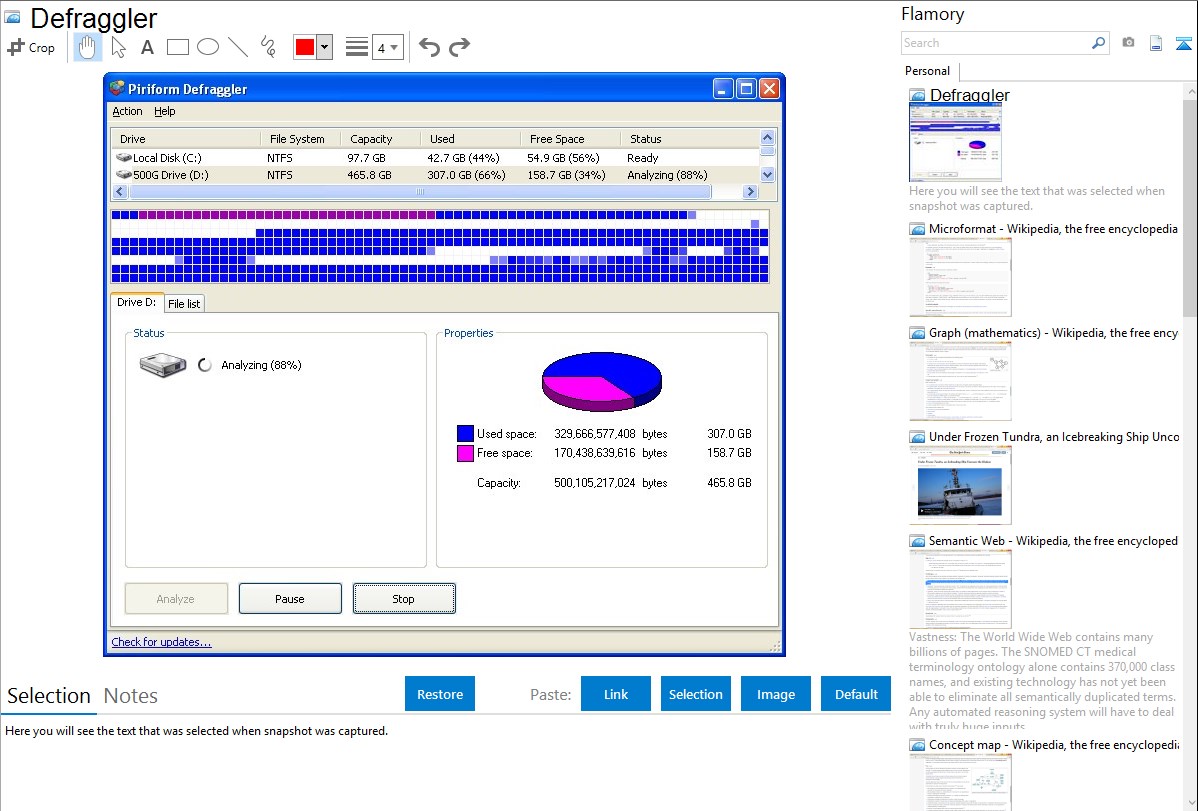Click the drive list scroll down arrow
The width and height of the screenshot is (1198, 811).
point(768,175)
